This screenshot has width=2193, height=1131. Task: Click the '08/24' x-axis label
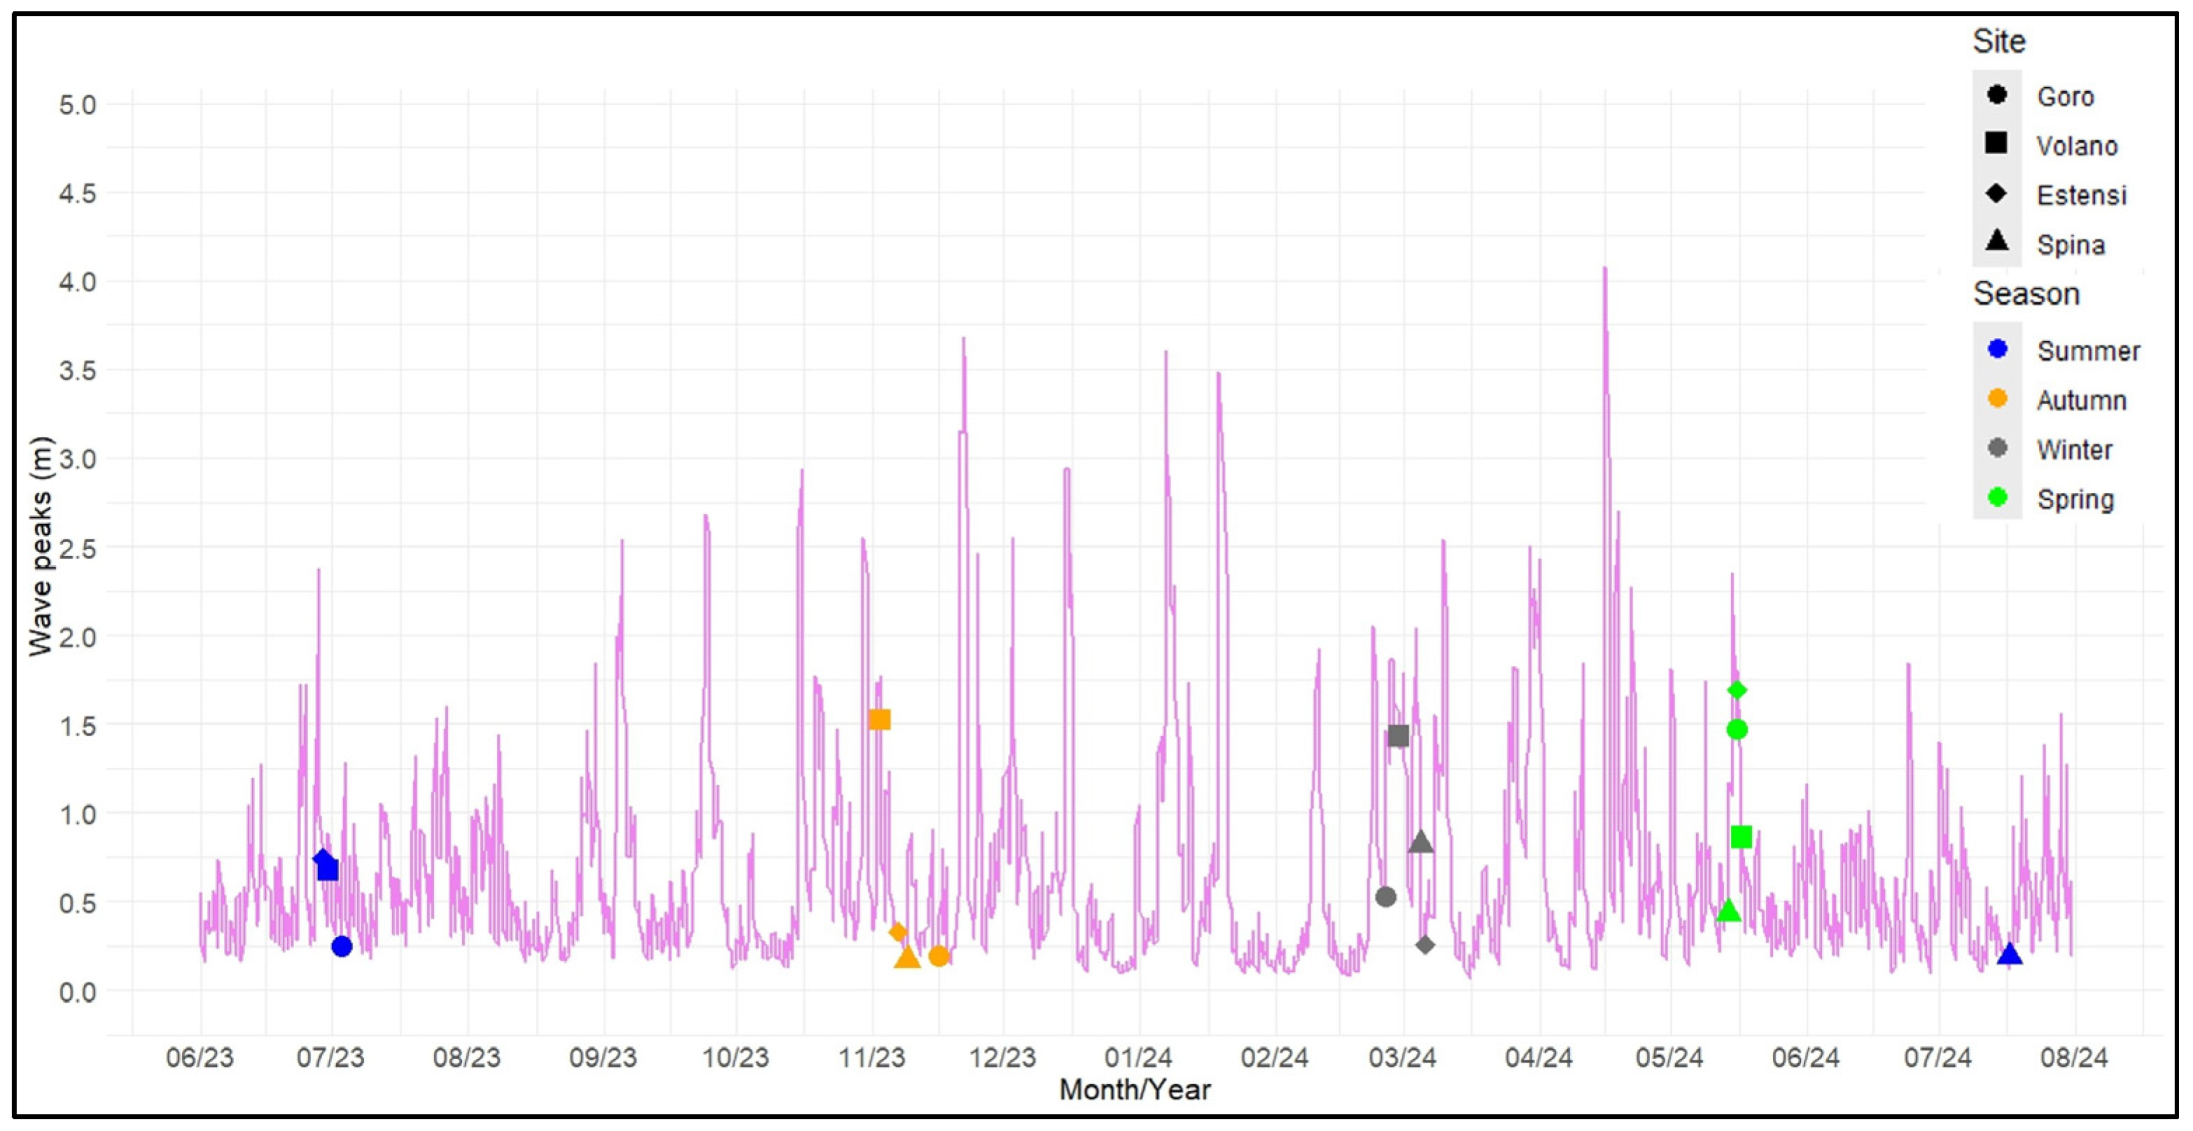tap(2074, 1058)
